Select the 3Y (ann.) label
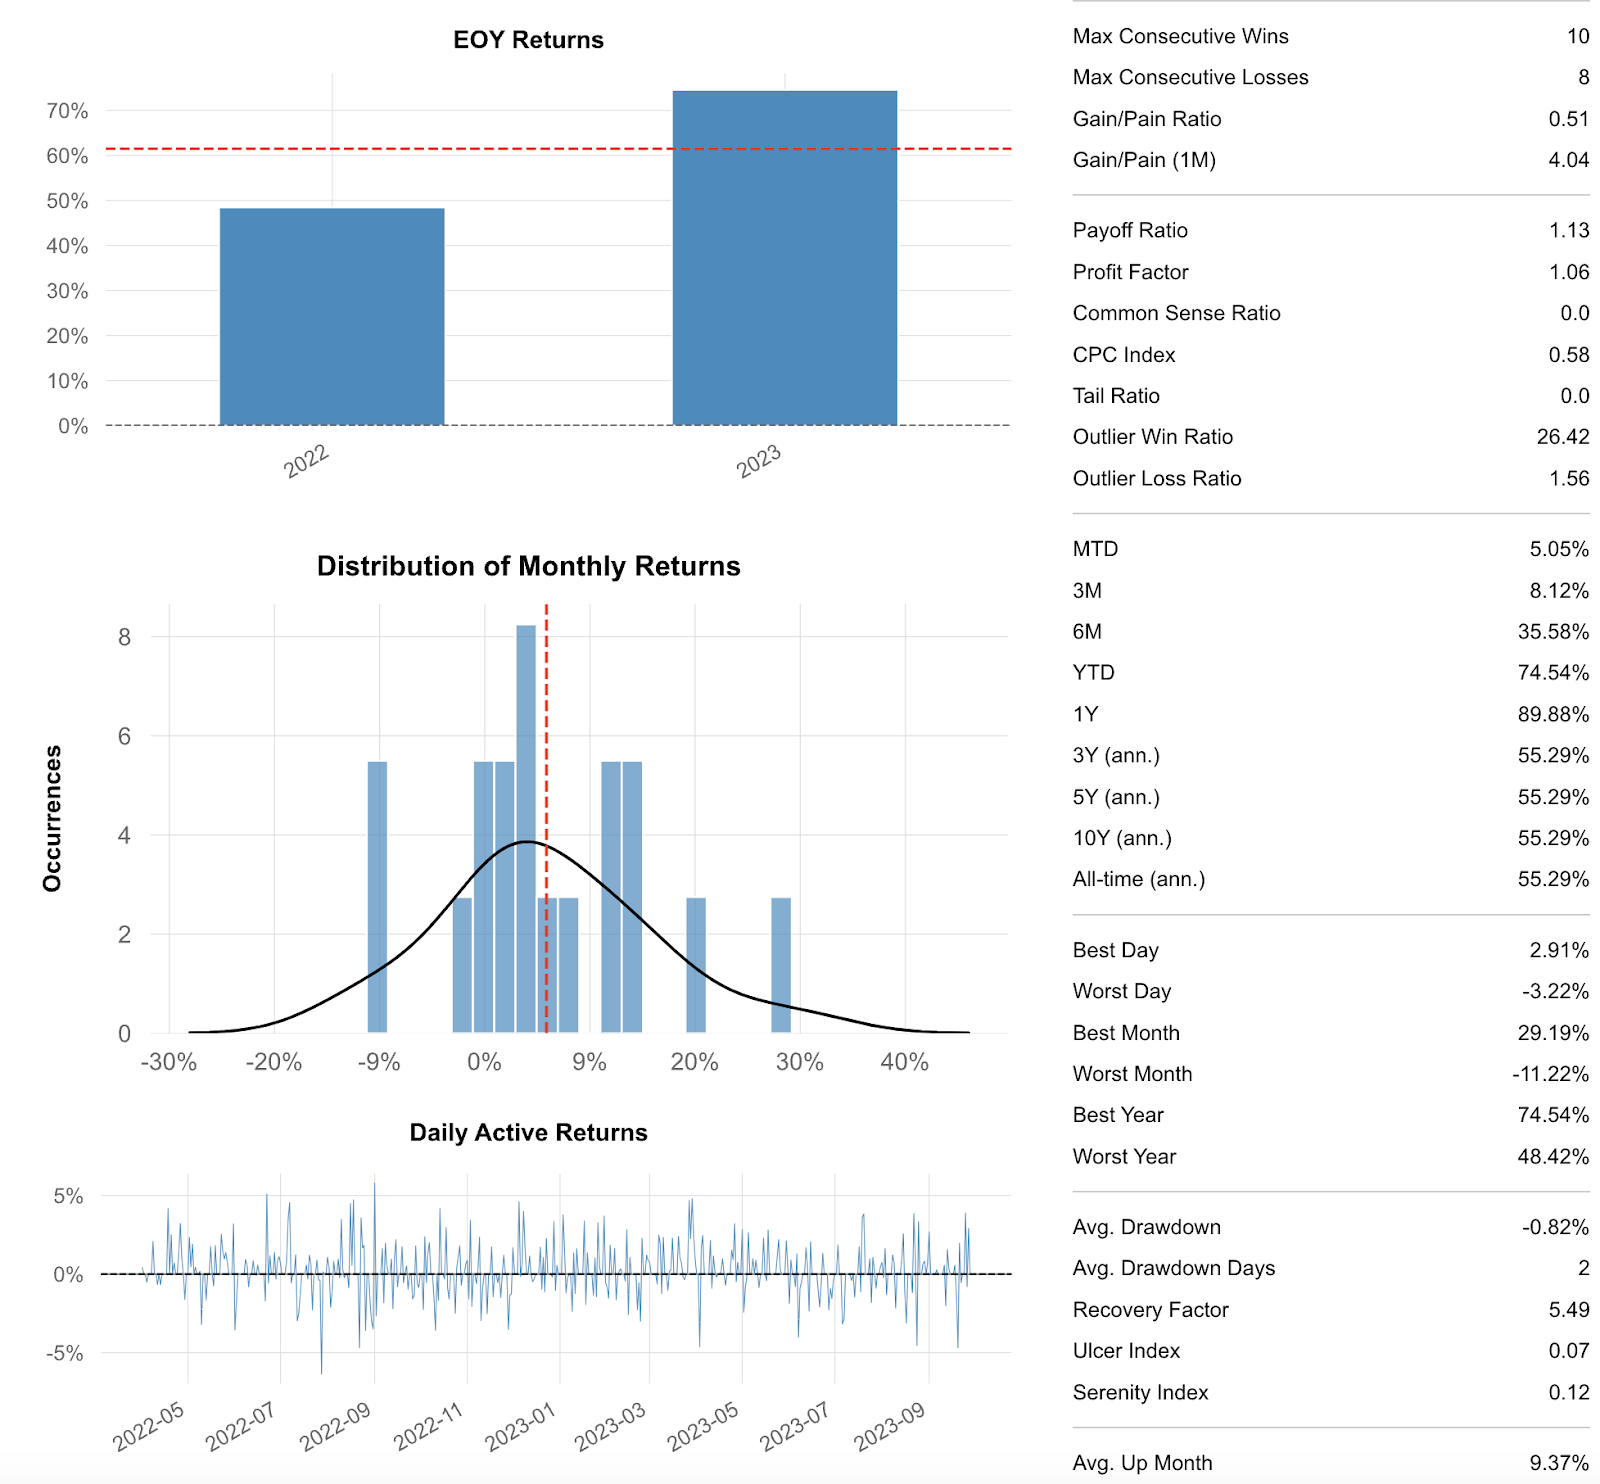This screenshot has width=1600, height=1484. (x=1116, y=755)
